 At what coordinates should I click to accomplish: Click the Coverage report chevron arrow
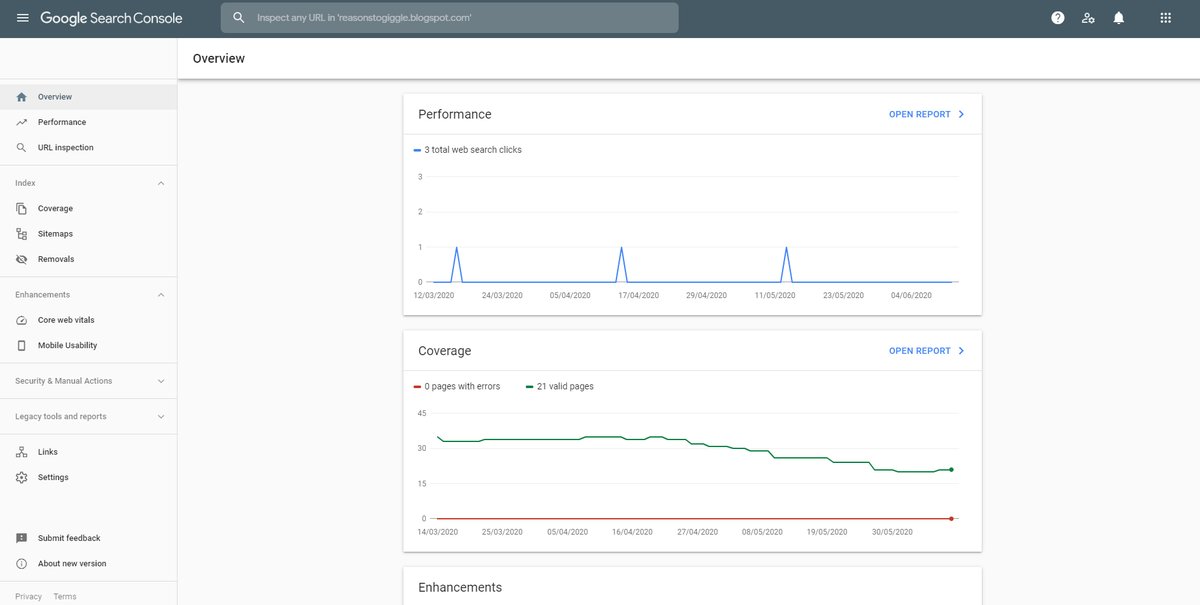coord(962,351)
